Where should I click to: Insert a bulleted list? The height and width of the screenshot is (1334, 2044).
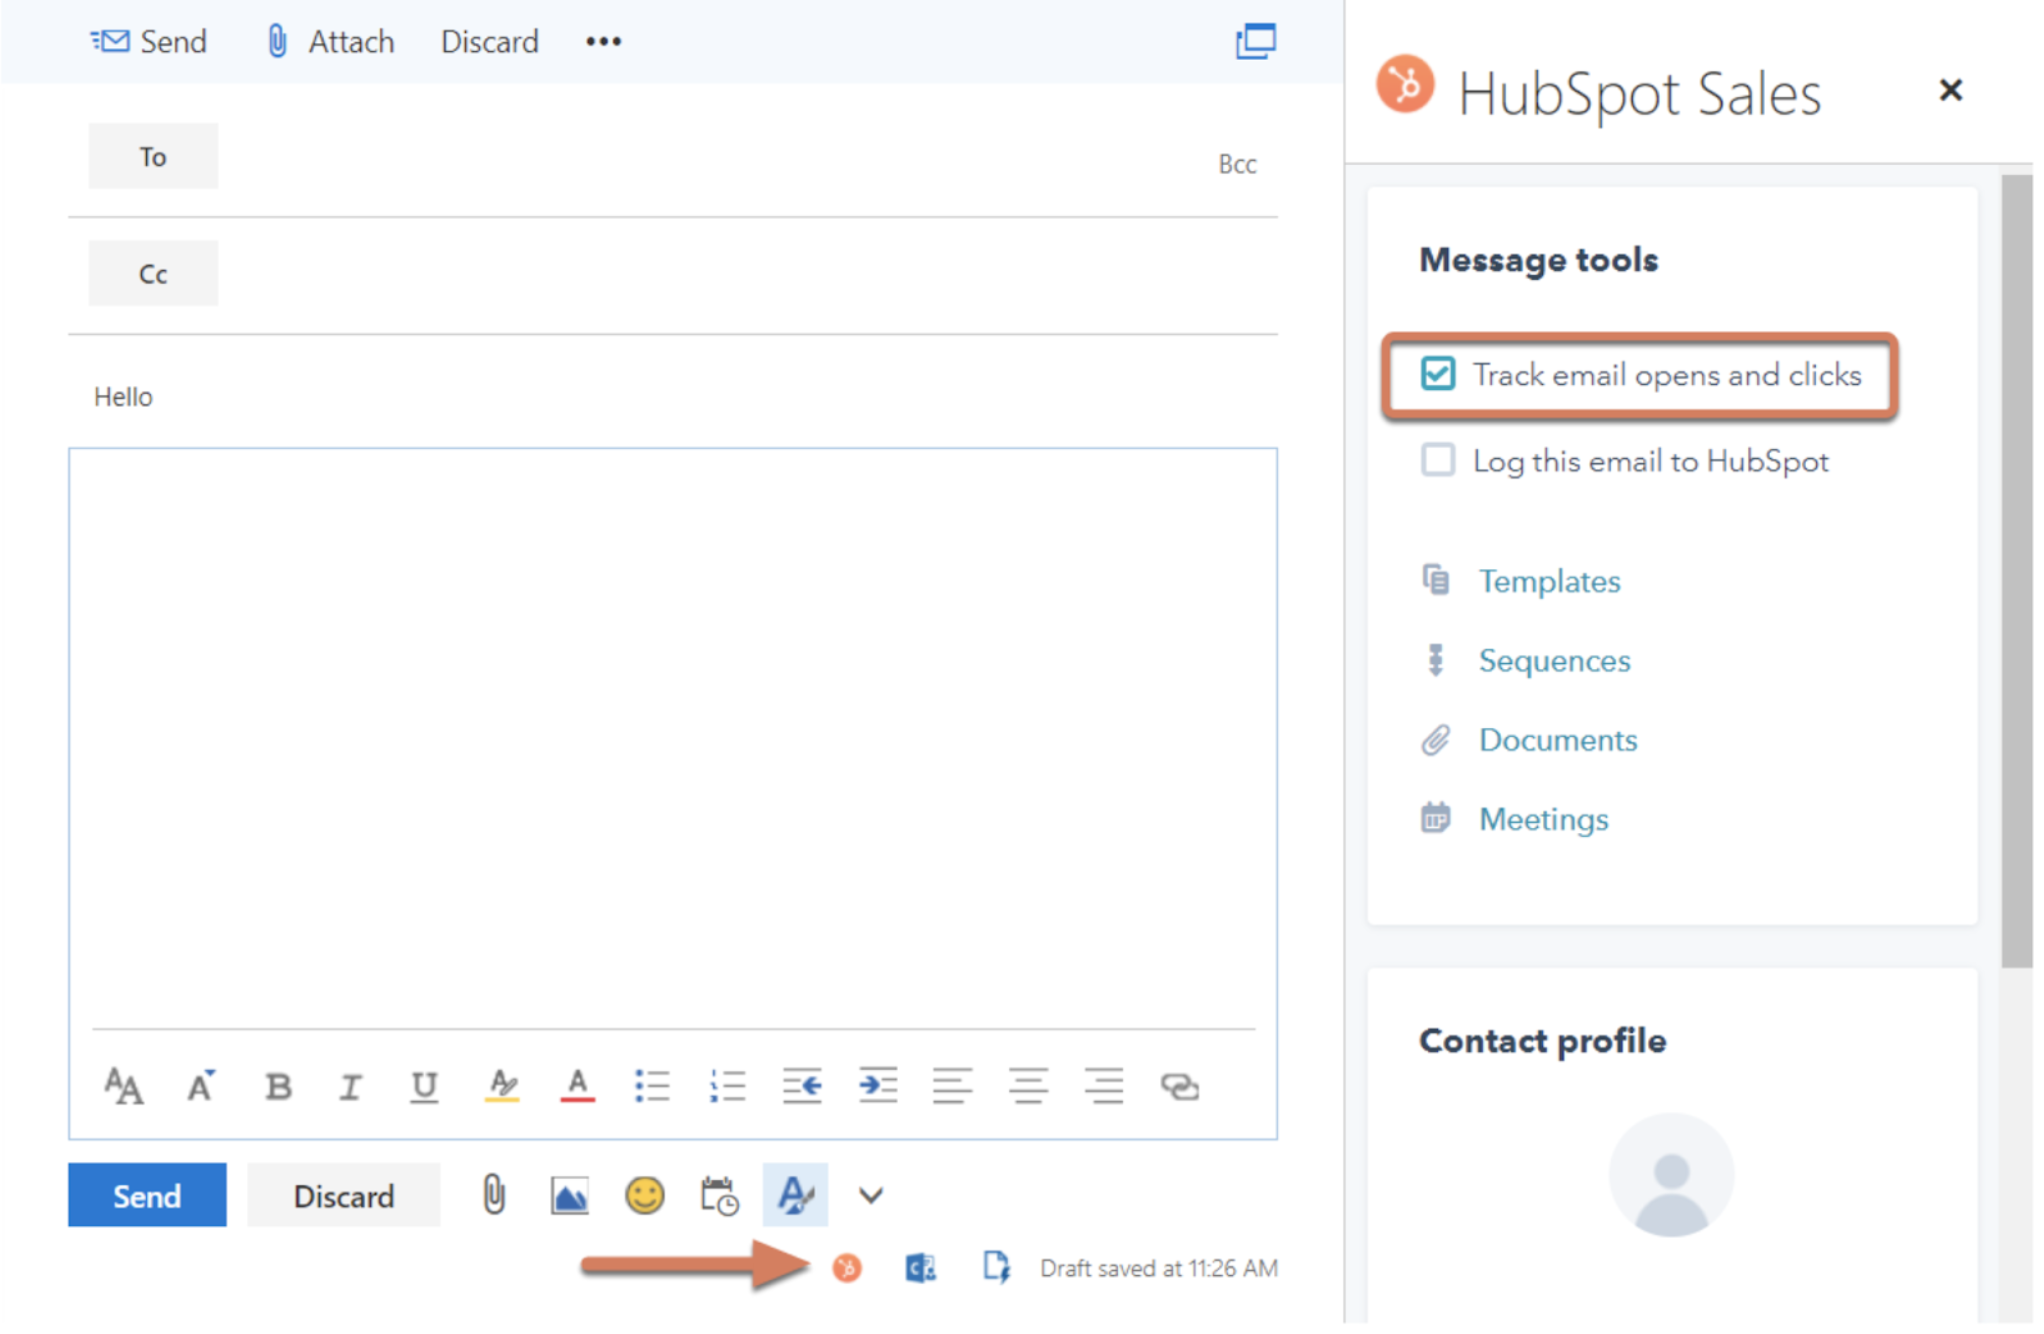click(652, 1086)
